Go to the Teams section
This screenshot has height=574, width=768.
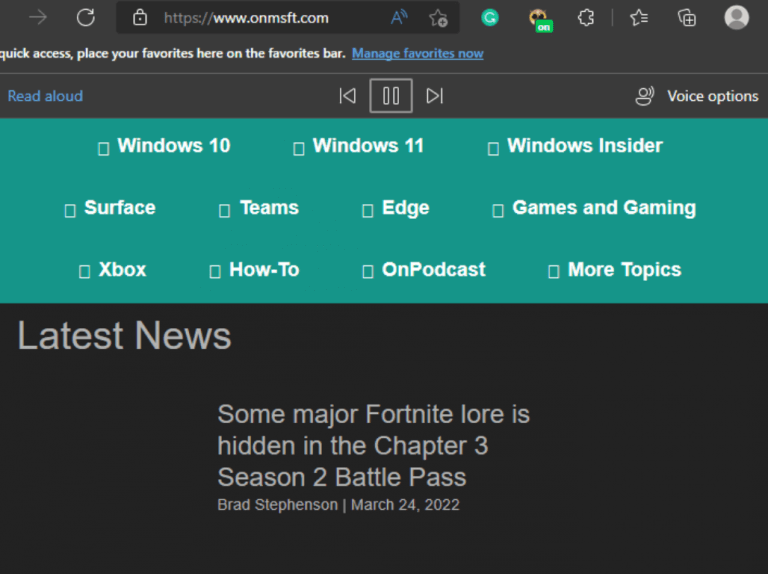pyautogui.click(x=259, y=208)
